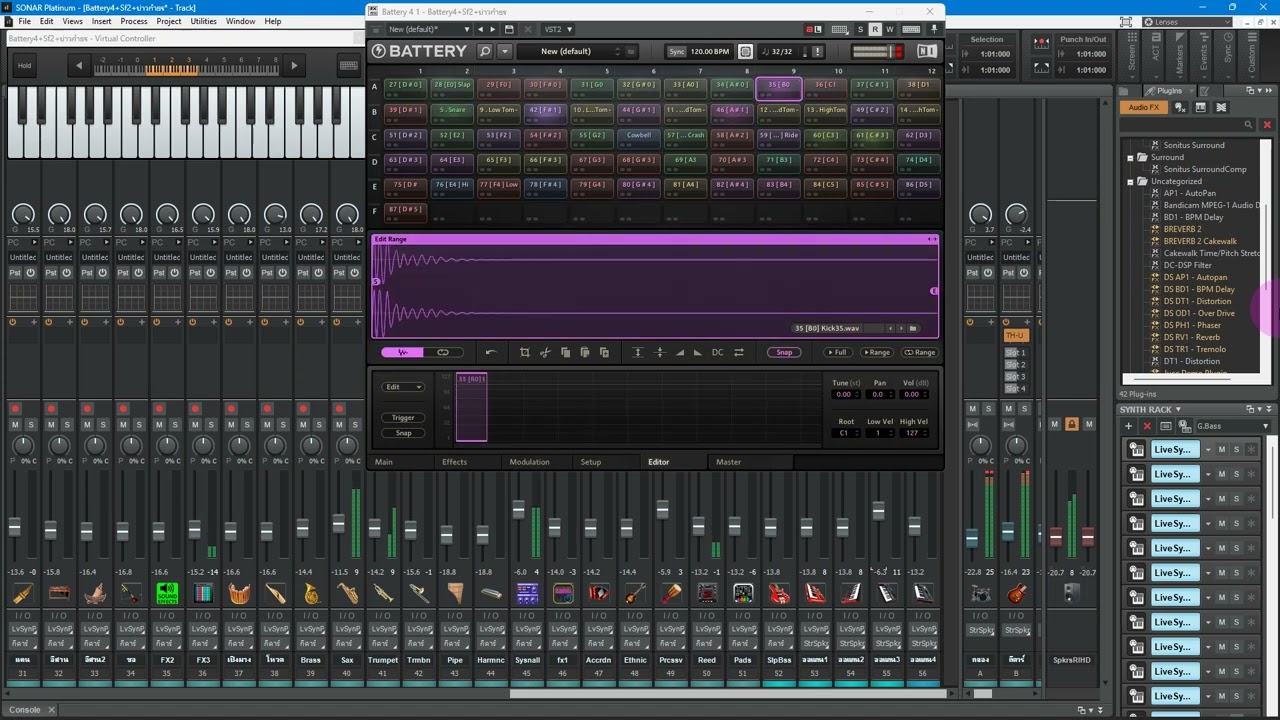The width and height of the screenshot is (1280, 720).
Task: Click the keyboard icon in Virtual Controller
Action: (348, 66)
